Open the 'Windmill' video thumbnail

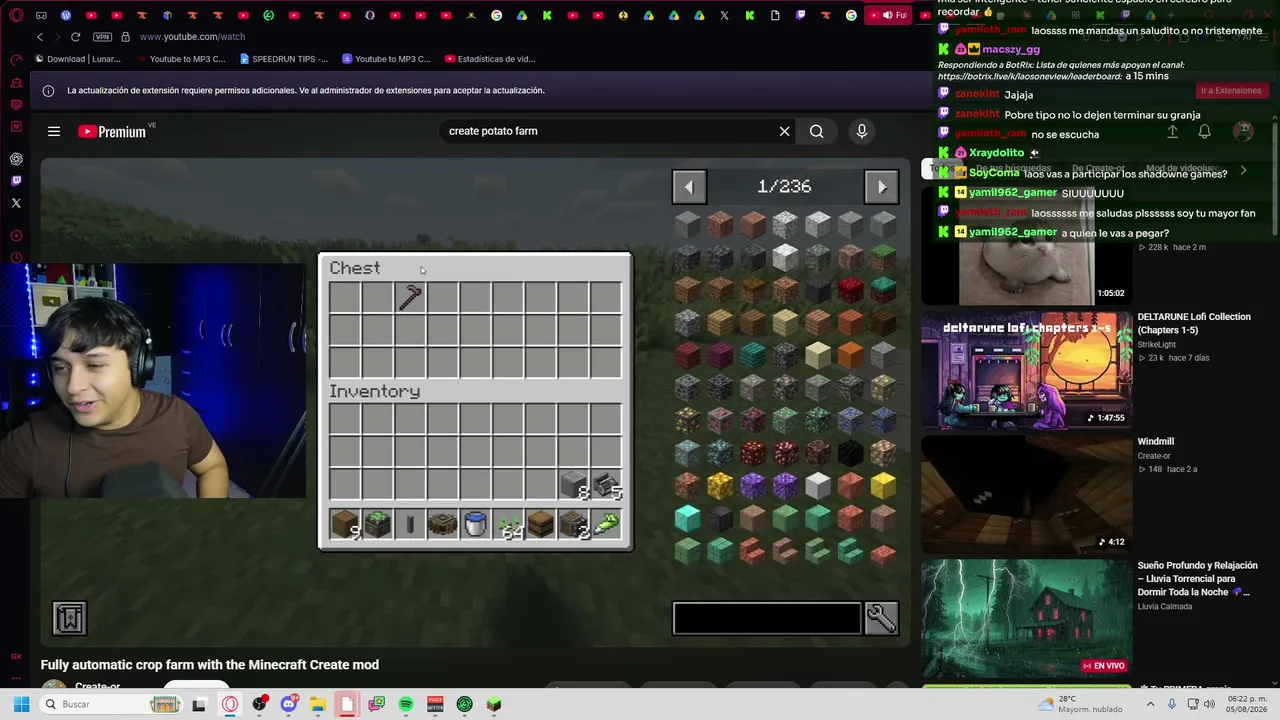point(1027,494)
